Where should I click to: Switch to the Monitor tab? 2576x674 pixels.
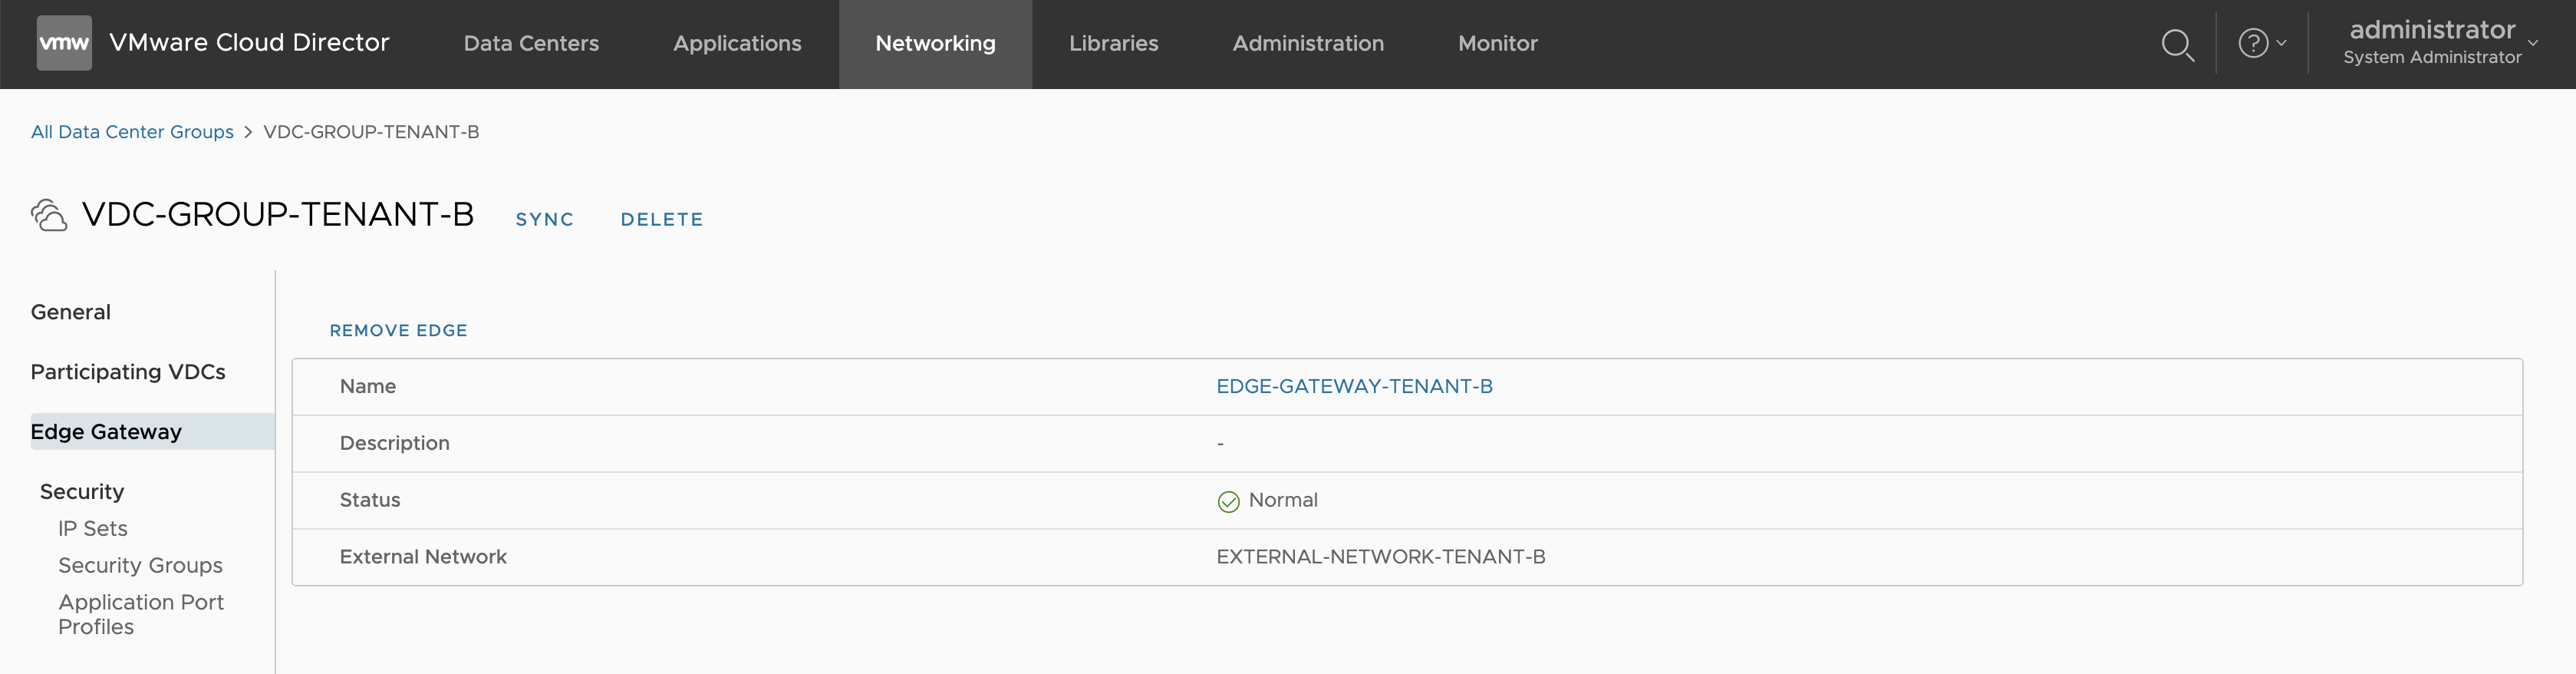click(x=1497, y=44)
